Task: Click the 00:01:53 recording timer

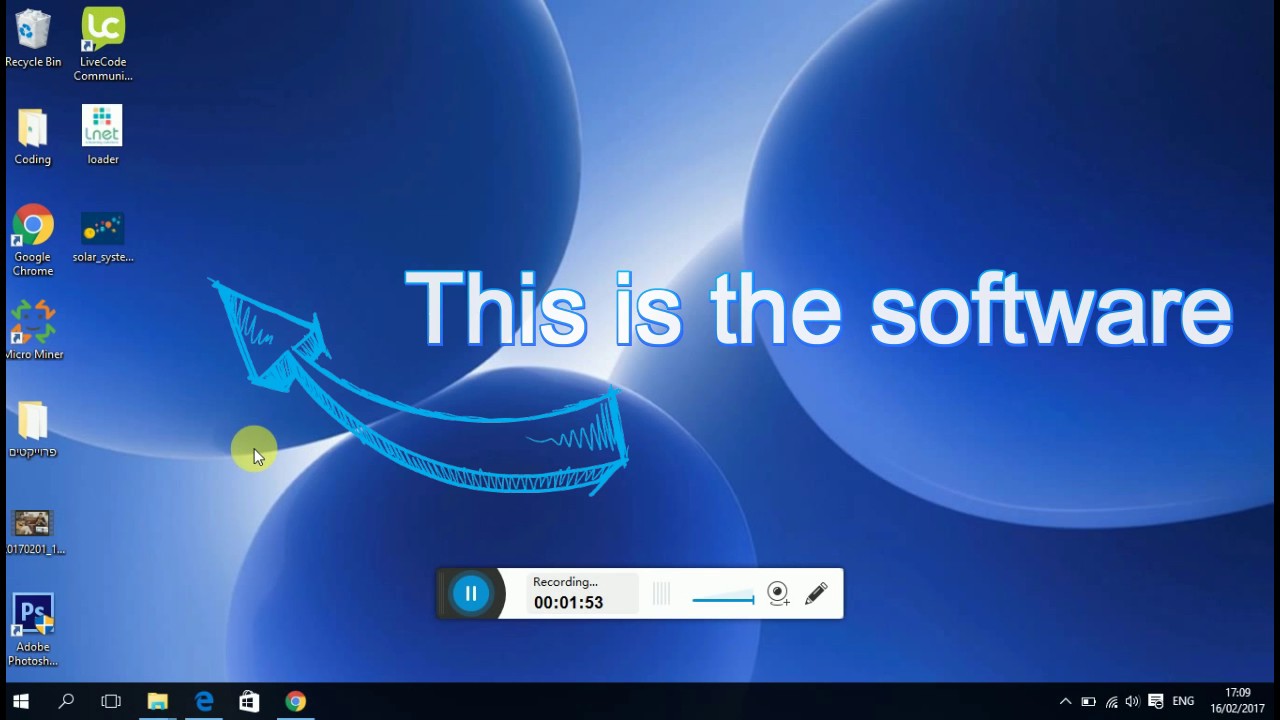Action: tap(568, 602)
